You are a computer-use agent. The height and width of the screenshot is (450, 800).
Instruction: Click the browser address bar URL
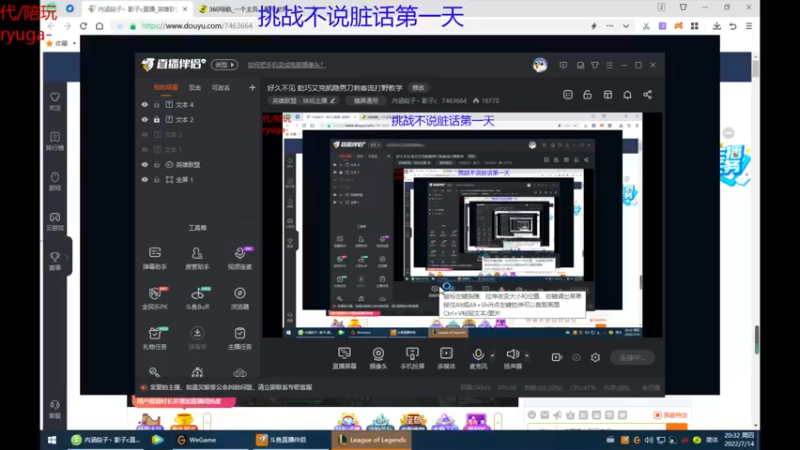(x=197, y=26)
